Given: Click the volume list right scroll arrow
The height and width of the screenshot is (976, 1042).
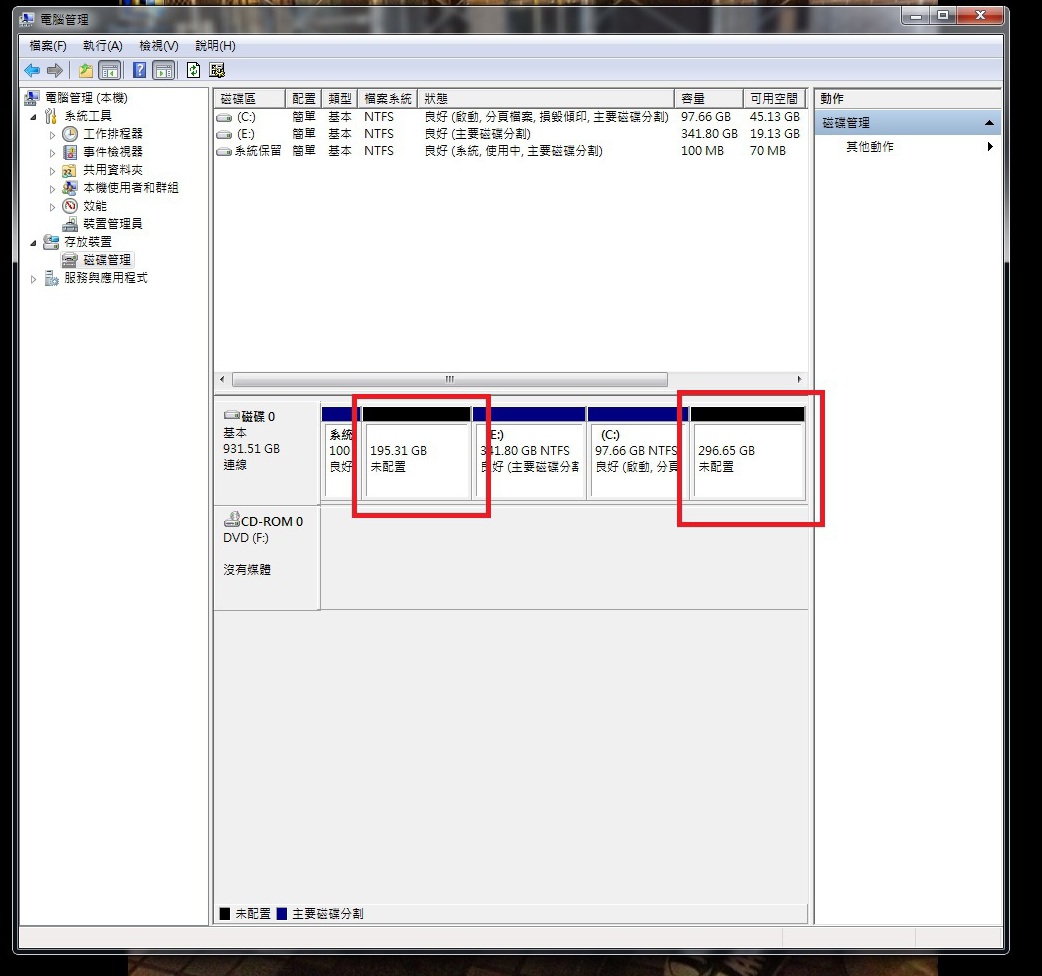Looking at the screenshot, I should click(799, 379).
